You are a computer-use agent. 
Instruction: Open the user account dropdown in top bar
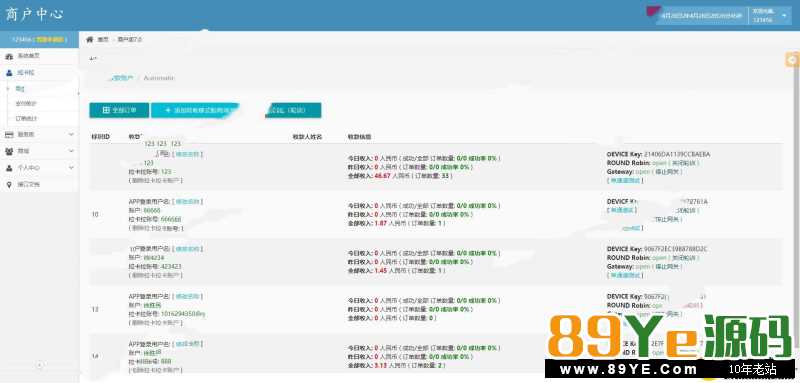770,16
